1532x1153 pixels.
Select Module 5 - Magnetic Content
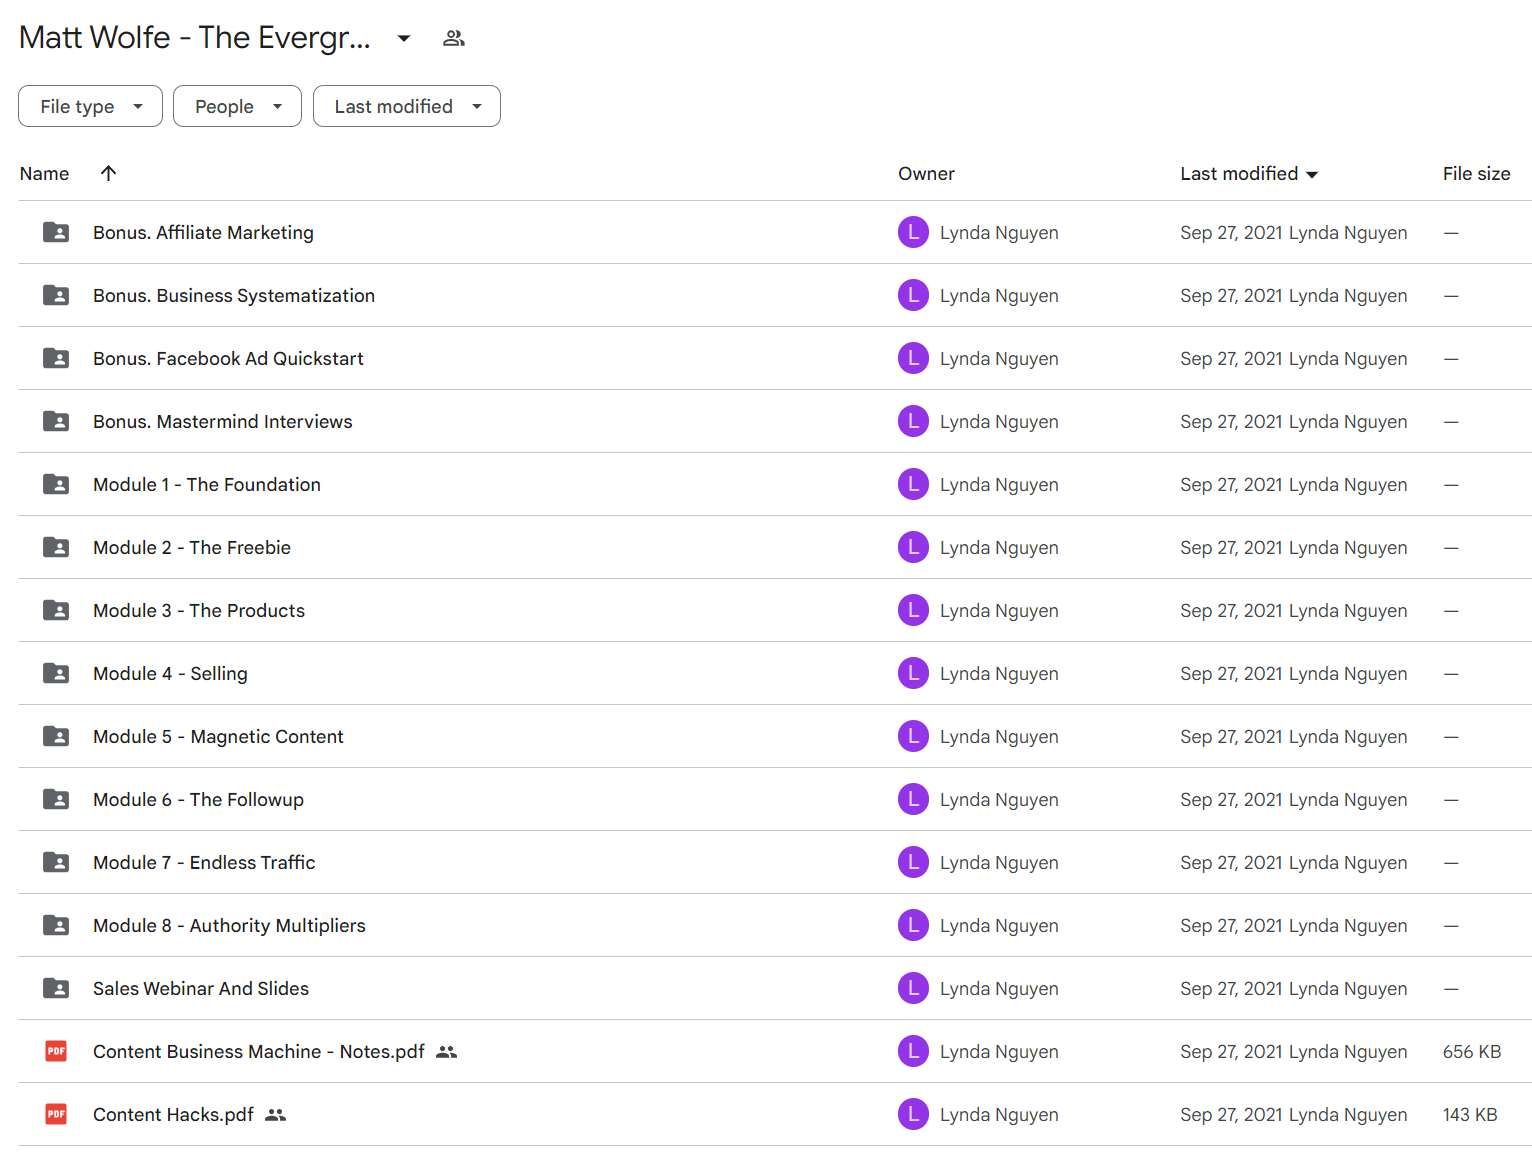(x=218, y=736)
